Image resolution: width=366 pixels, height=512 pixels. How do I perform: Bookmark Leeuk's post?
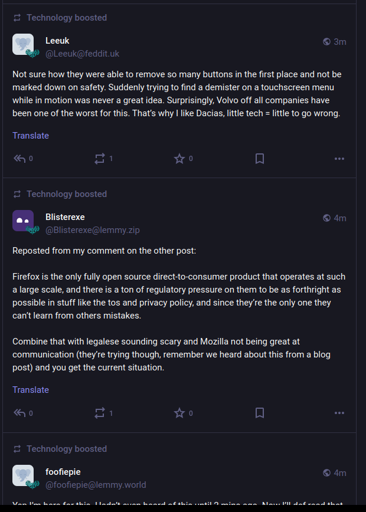click(x=260, y=159)
